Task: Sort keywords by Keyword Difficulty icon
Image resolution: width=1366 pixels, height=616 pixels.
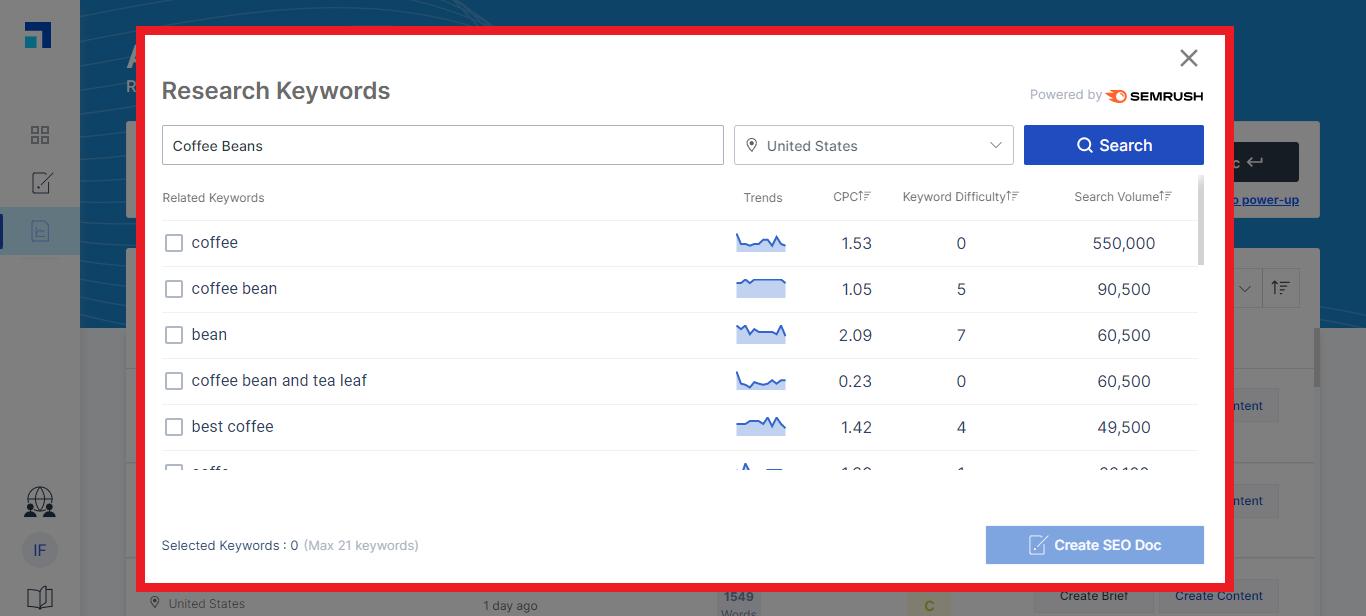Action: pos(1014,197)
